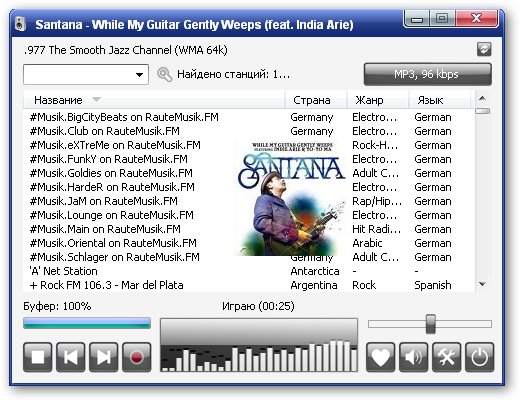The height and width of the screenshot is (401, 520).
Task: Sort by Жанр column header
Action: pos(378,100)
